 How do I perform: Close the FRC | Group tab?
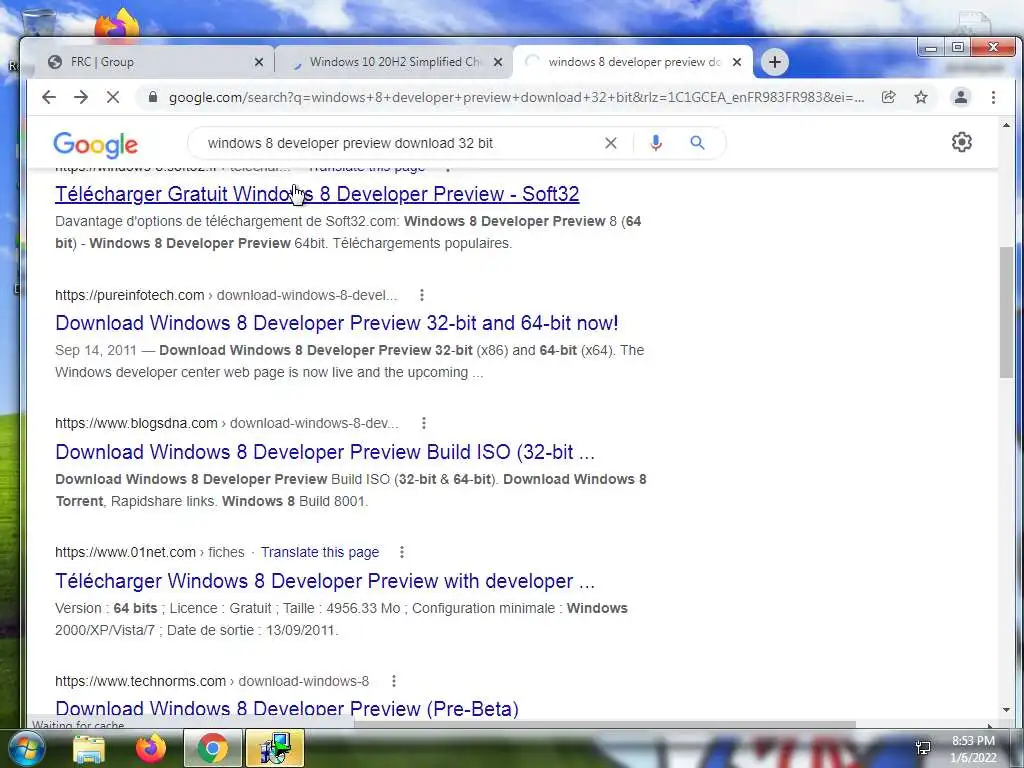tap(259, 62)
